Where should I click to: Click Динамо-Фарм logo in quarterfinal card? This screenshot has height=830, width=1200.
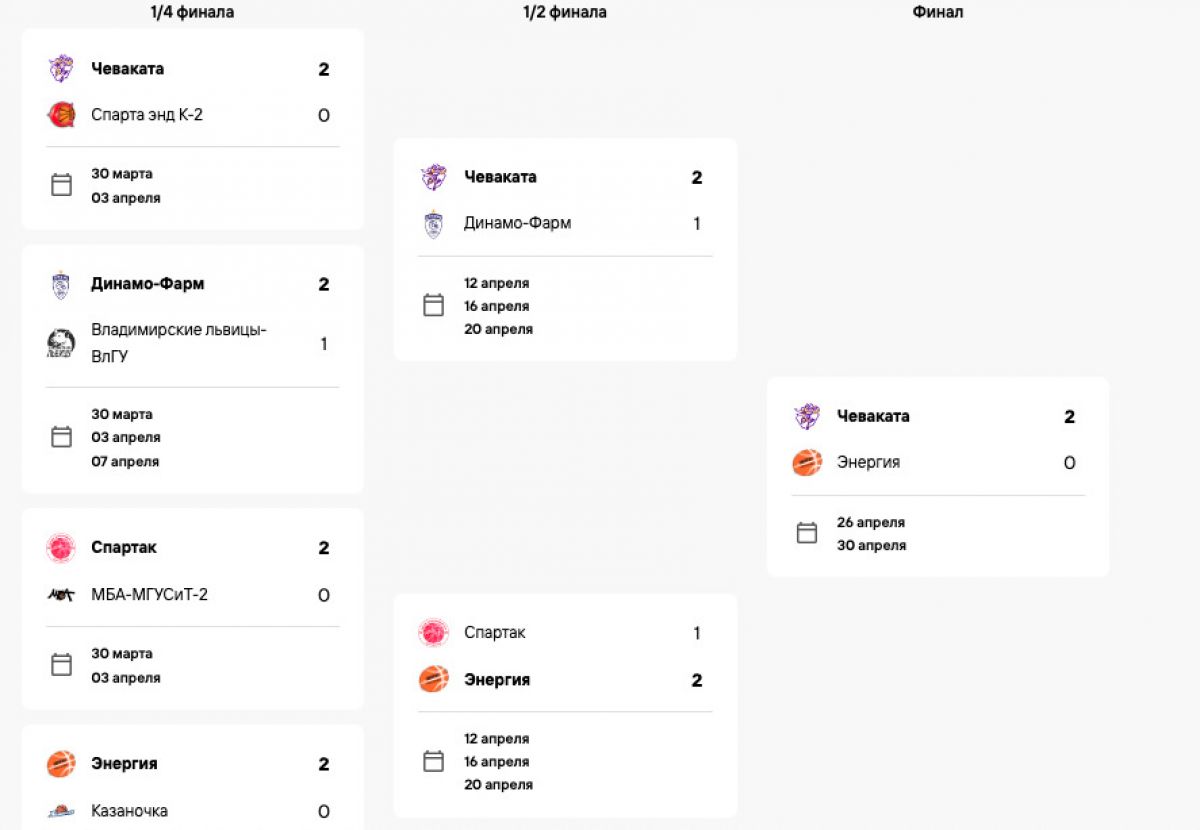(x=61, y=285)
